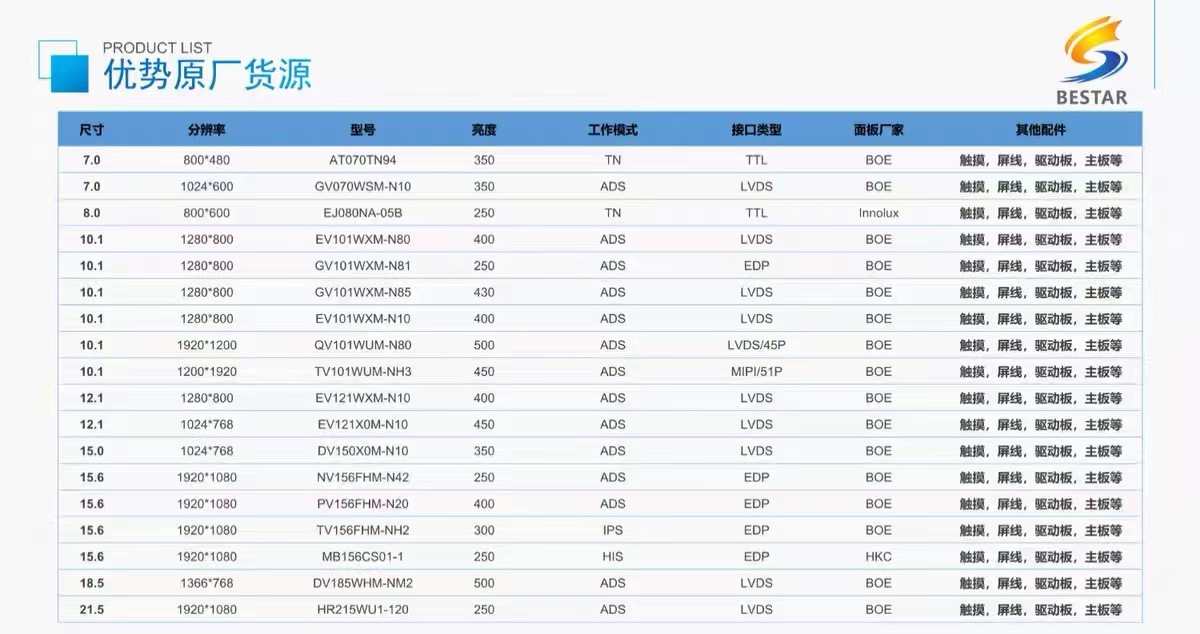1200x634 pixels.
Task: Click the BESTAR logo
Action: pyautogui.click(x=1092, y=61)
